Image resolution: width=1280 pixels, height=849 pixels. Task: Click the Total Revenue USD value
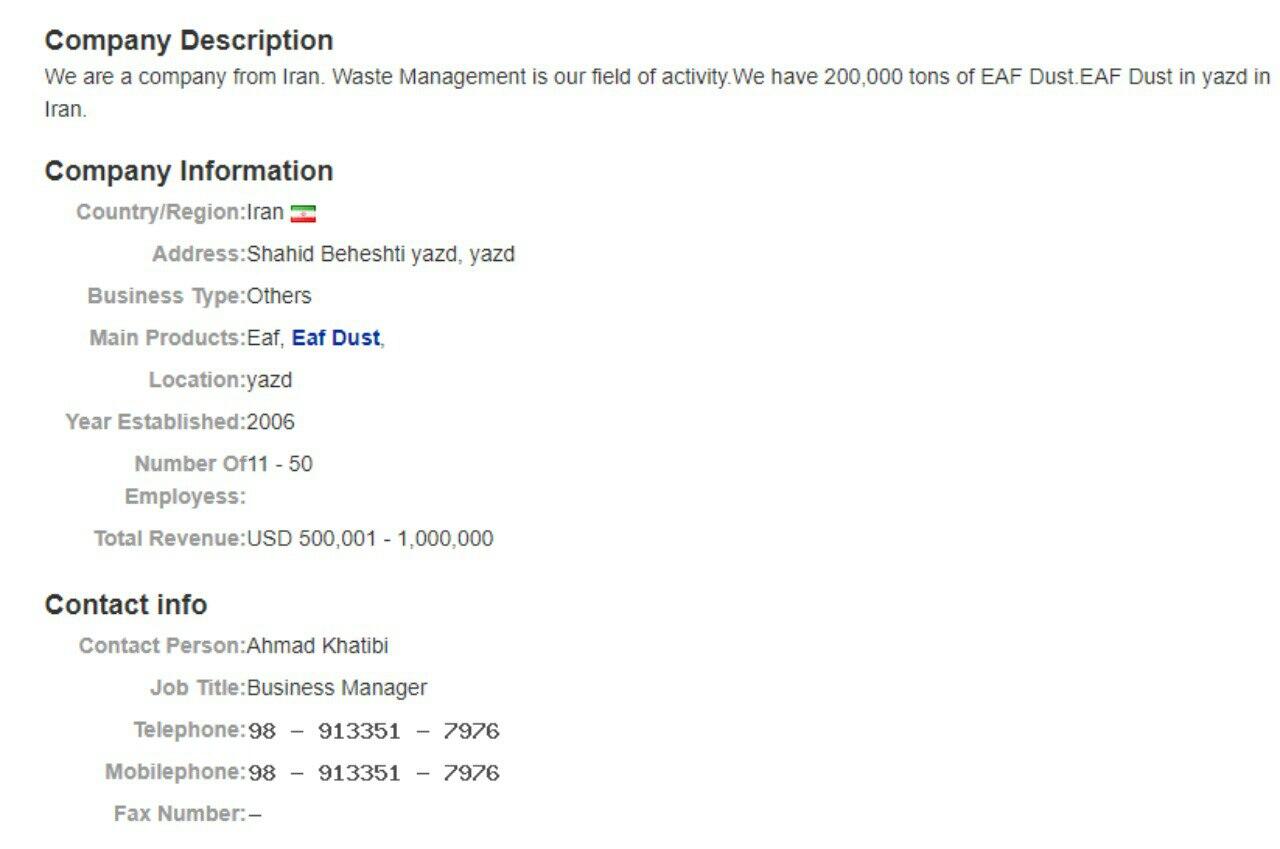370,539
